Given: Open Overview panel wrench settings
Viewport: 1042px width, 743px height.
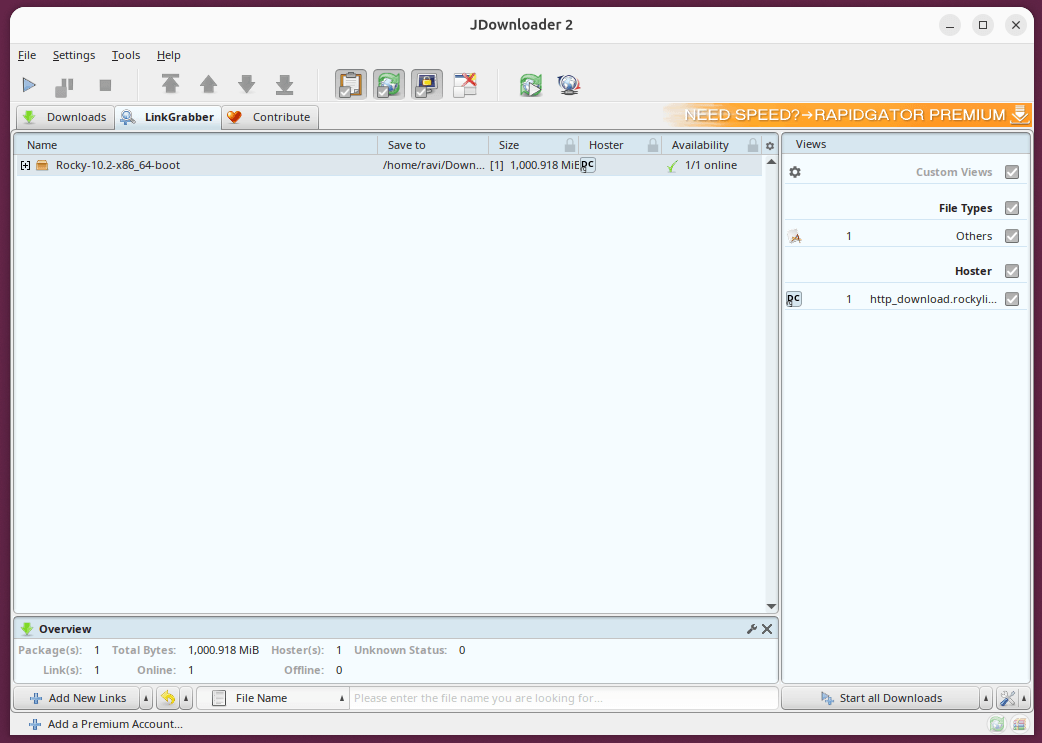Looking at the screenshot, I should tap(752, 629).
